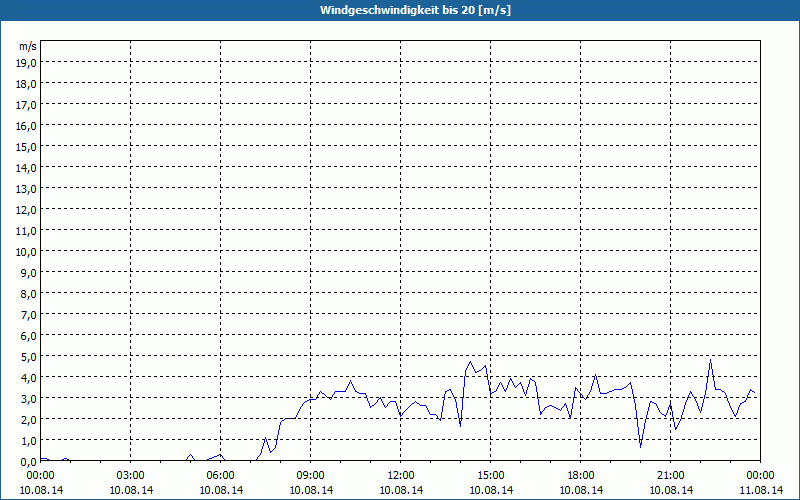
Task: Select the 0,0 y-axis value
Action: (28, 461)
